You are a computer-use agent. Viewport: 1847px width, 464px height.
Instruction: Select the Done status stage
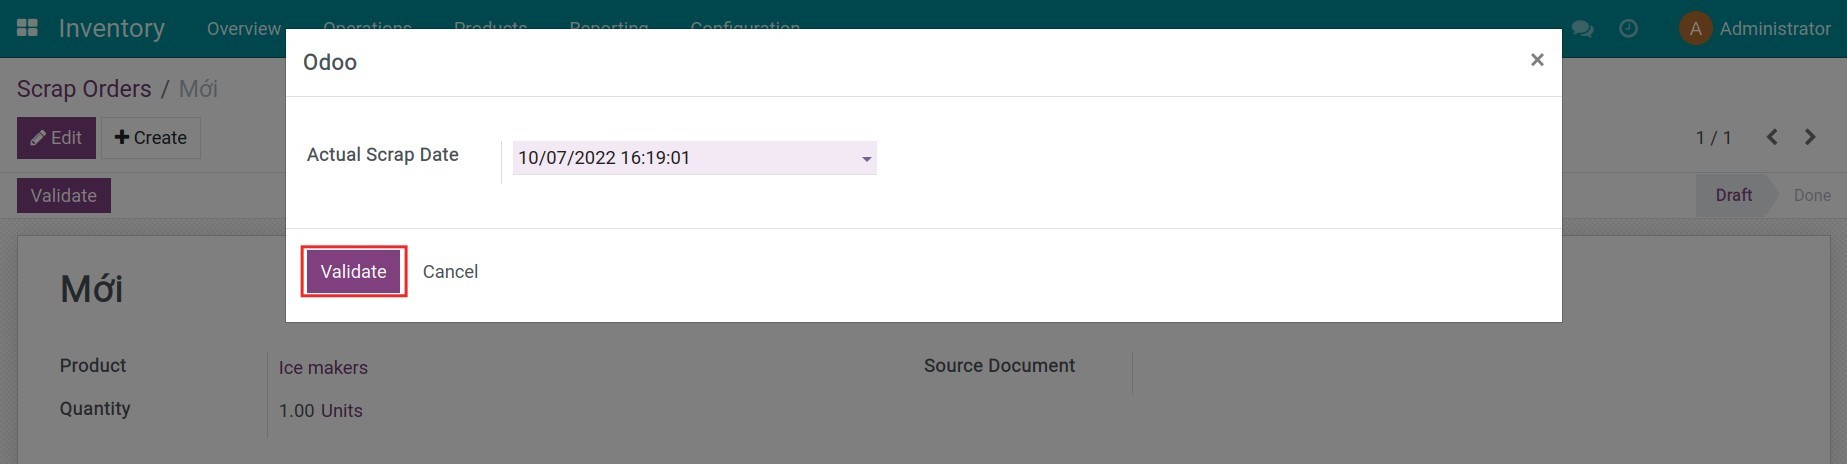1811,196
